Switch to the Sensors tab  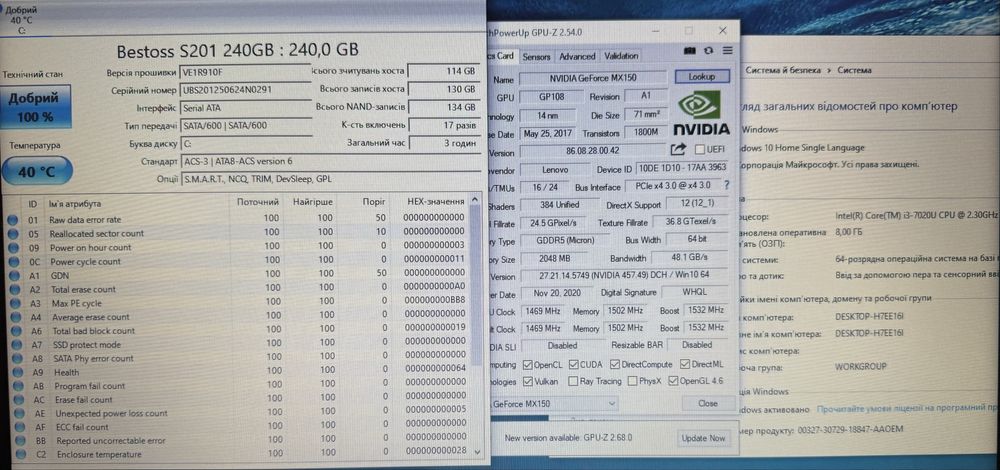(x=536, y=57)
